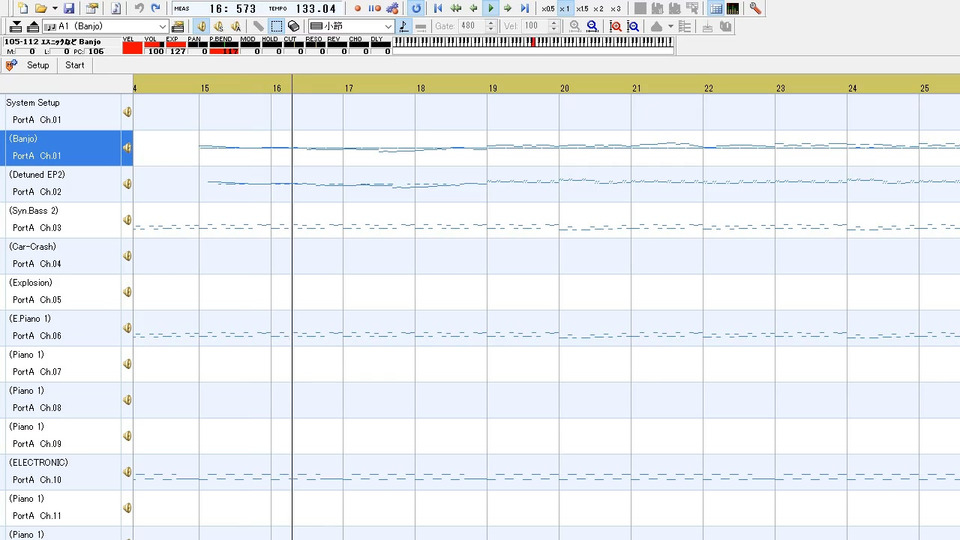Set playback speed to x2
This screenshot has height=540, width=960.
pyautogui.click(x=598, y=9)
